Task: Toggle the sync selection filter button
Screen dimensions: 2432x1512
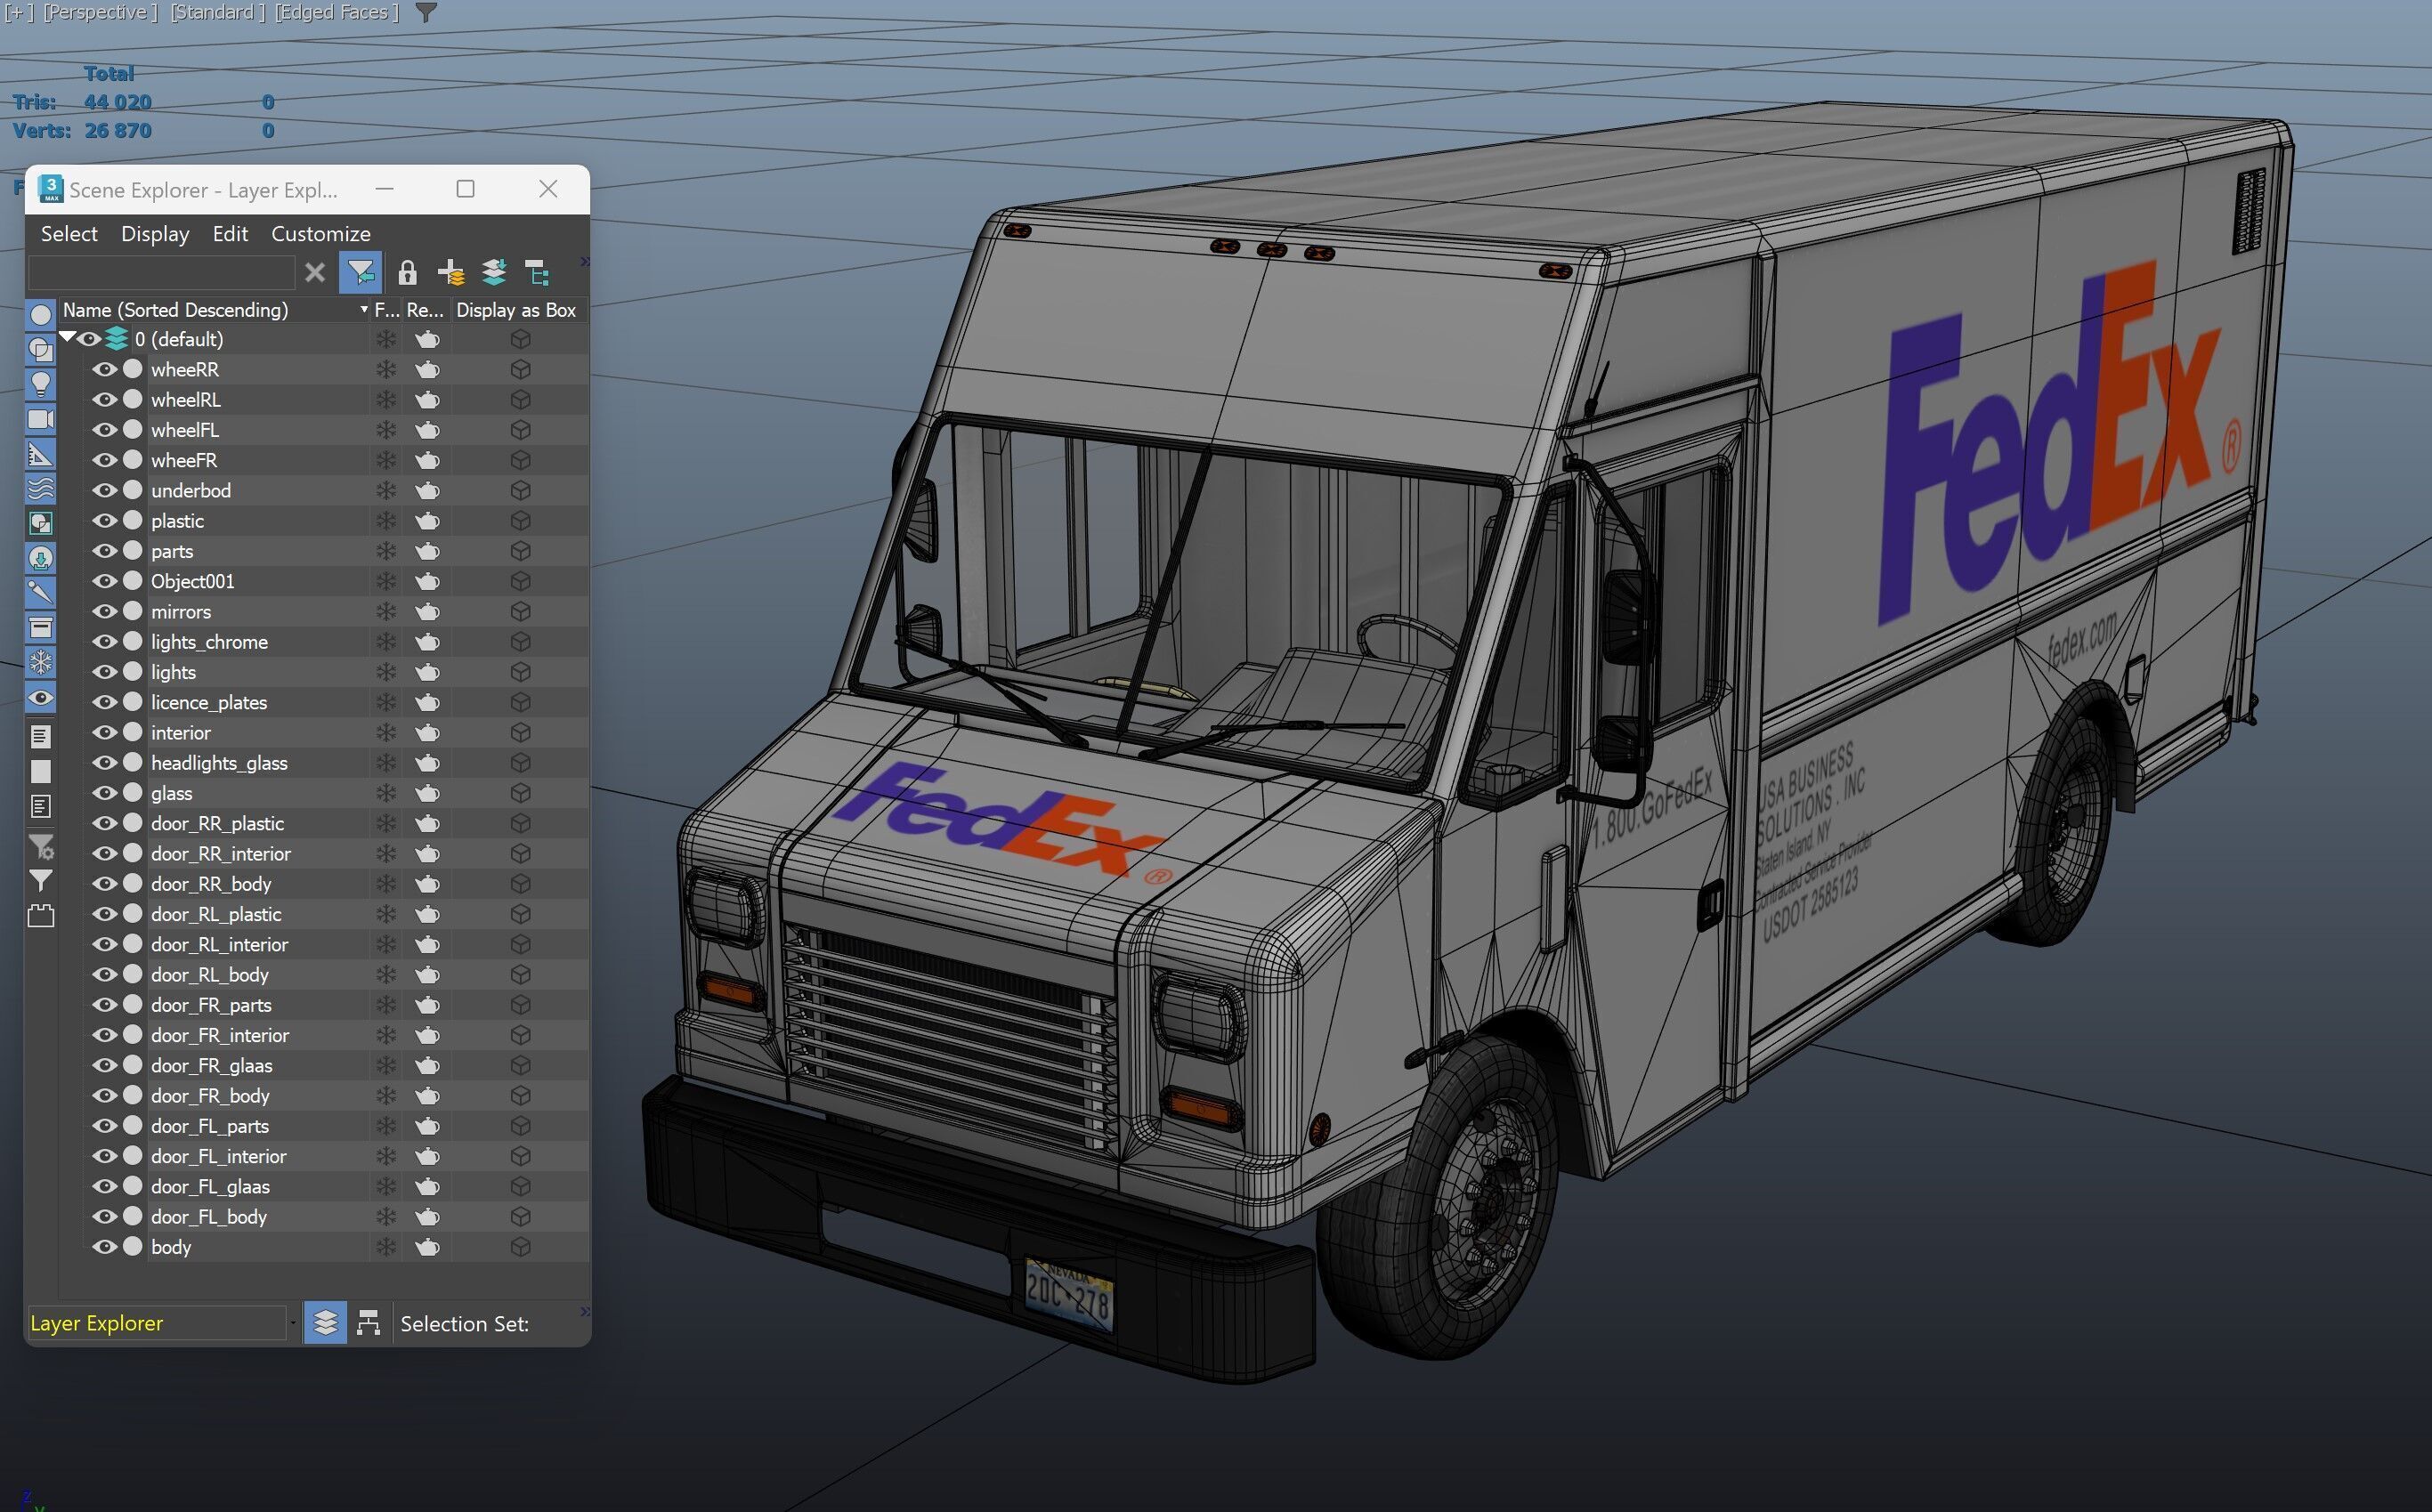Action: (x=361, y=273)
